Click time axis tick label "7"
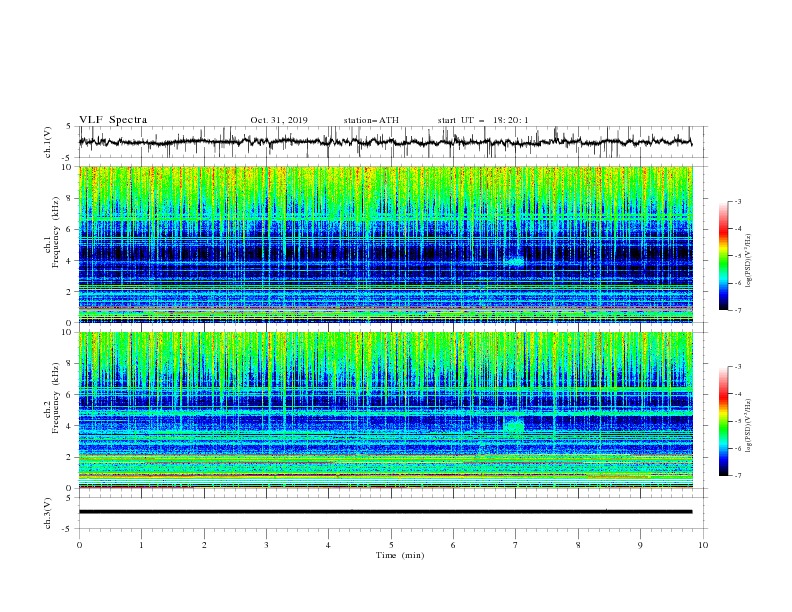The image size is (792, 612). [516, 545]
